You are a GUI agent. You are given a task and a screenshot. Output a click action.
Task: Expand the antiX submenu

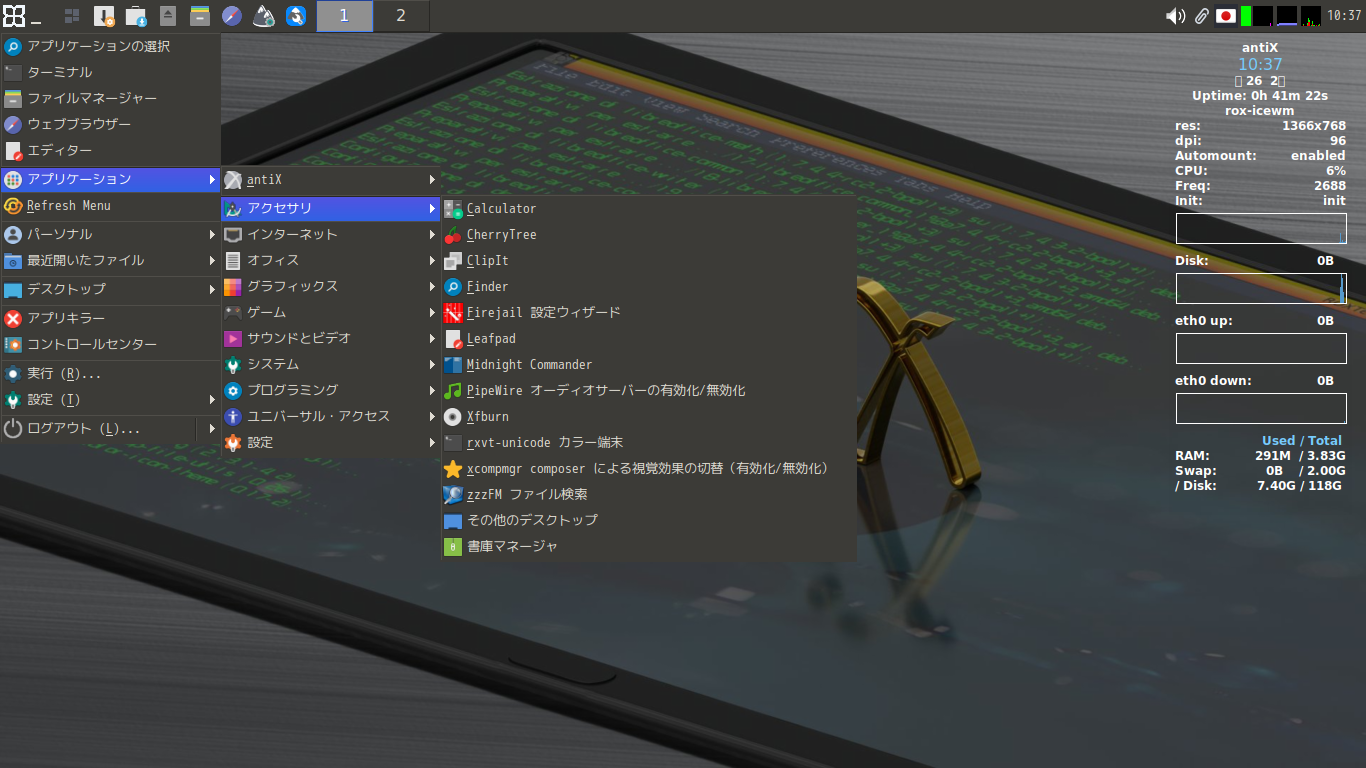pos(331,180)
